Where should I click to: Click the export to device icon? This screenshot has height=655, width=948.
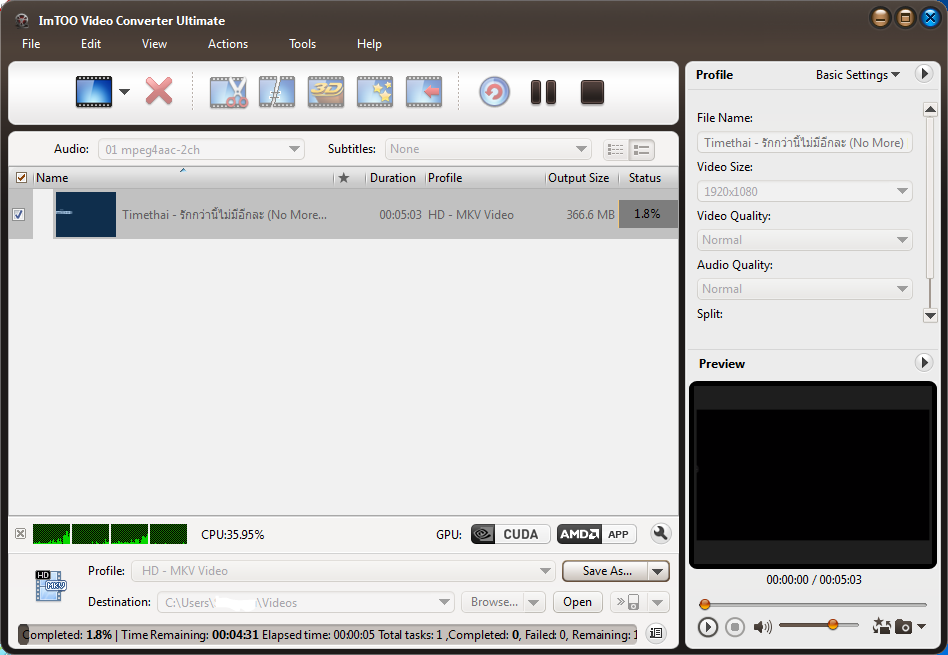click(x=629, y=602)
